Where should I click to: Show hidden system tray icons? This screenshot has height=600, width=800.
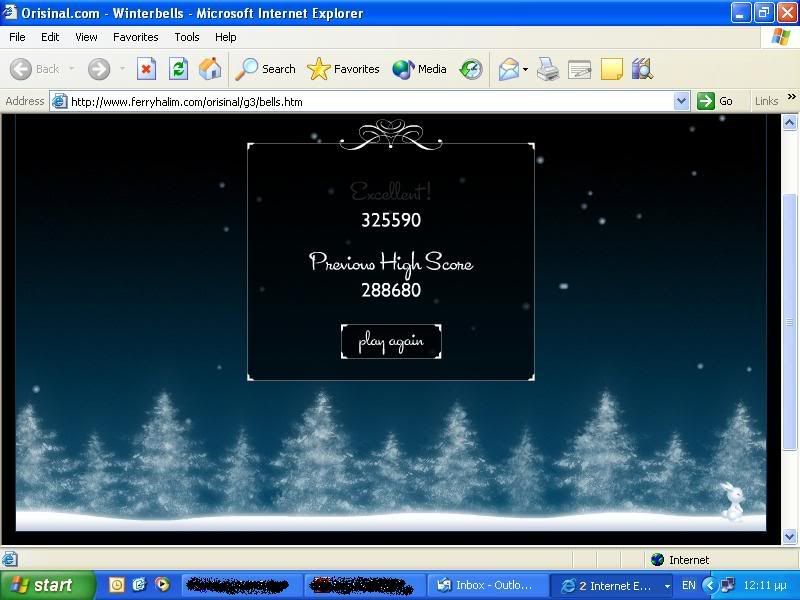coord(709,585)
